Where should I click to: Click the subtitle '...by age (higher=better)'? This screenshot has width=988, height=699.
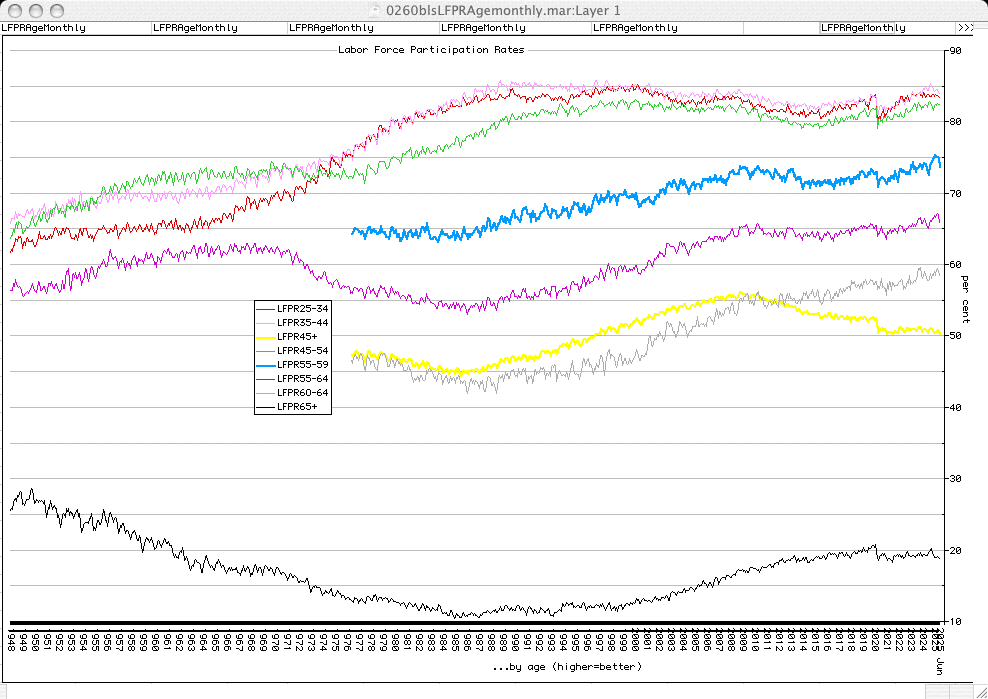pos(567,666)
